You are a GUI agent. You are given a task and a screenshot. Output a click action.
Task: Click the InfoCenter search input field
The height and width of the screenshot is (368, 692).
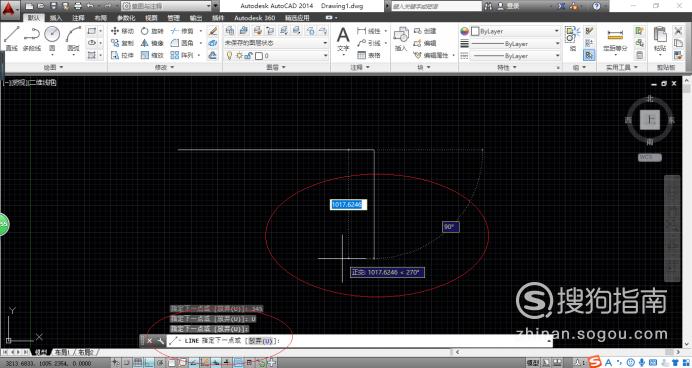[436, 6]
